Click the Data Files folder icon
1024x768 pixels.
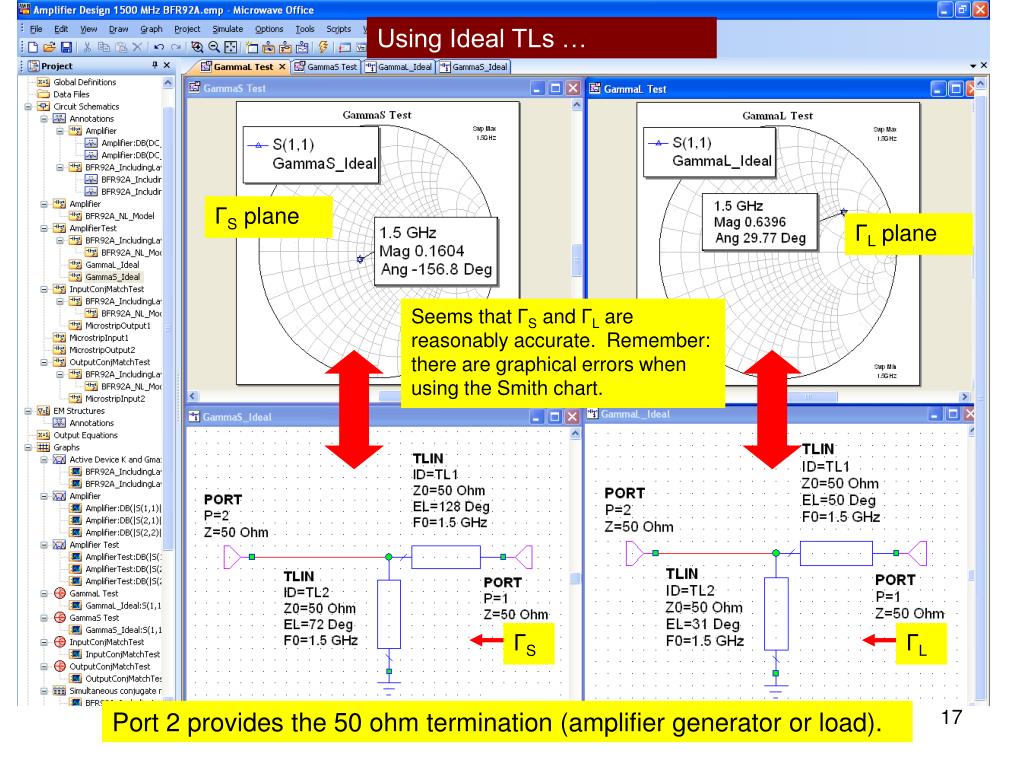(44, 94)
